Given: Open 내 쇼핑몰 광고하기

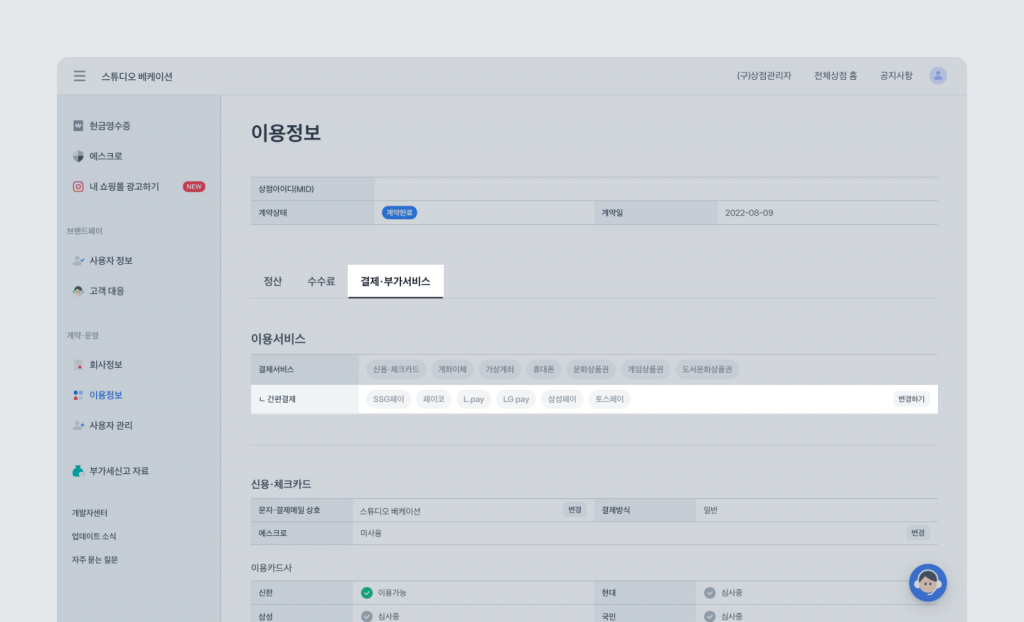Looking at the screenshot, I should pyautogui.click(x=124, y=187).
